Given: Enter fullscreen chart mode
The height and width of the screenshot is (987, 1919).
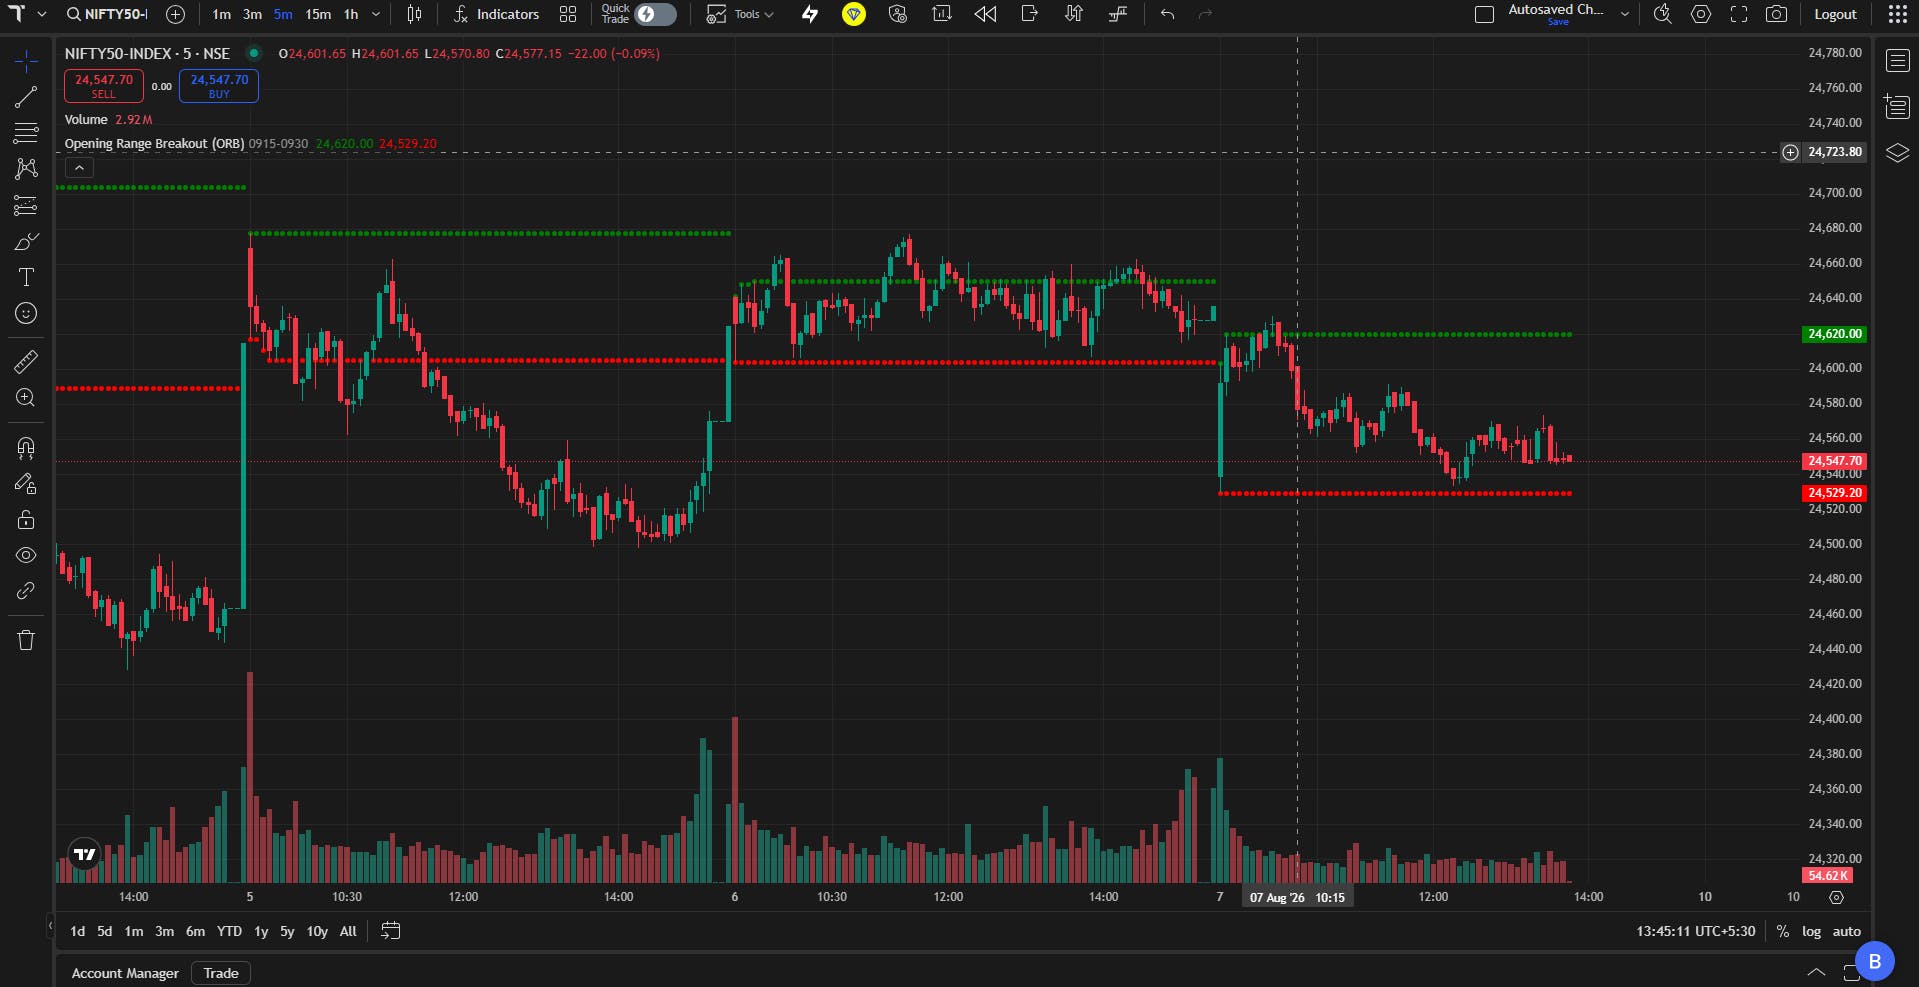Looking at the screenshot, I should point(1739,14).
